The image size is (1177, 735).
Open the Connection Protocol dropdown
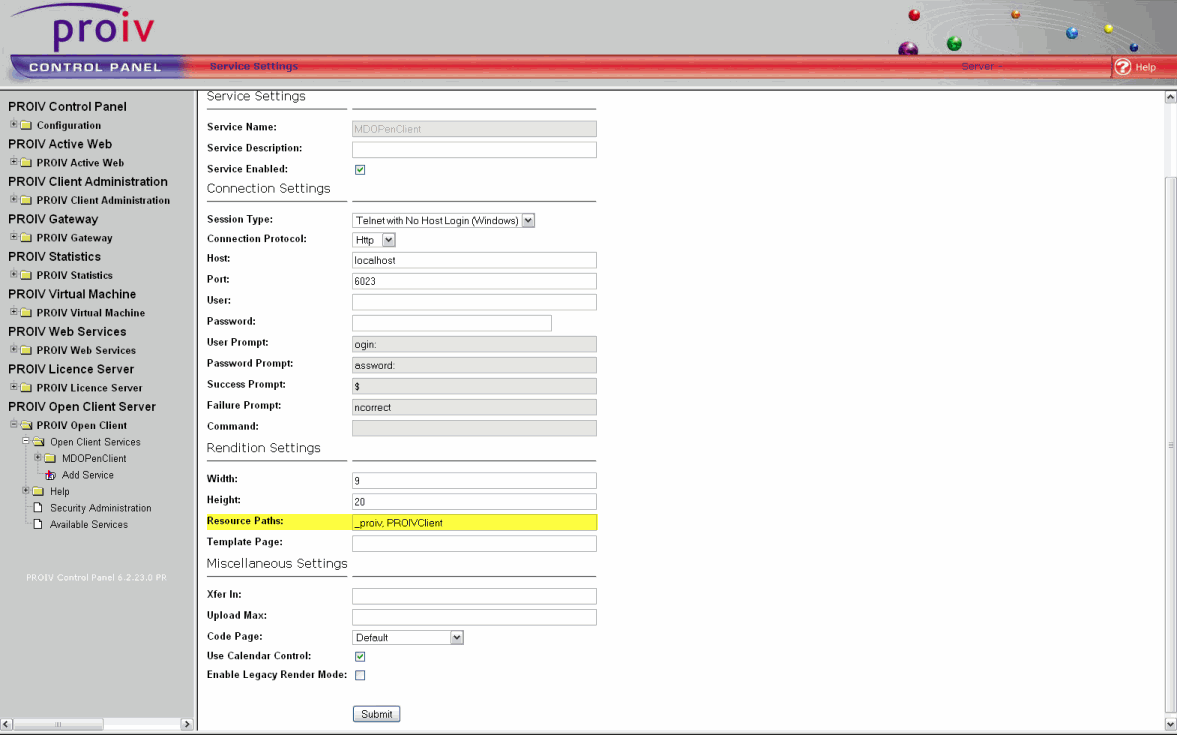click(374, 240)
